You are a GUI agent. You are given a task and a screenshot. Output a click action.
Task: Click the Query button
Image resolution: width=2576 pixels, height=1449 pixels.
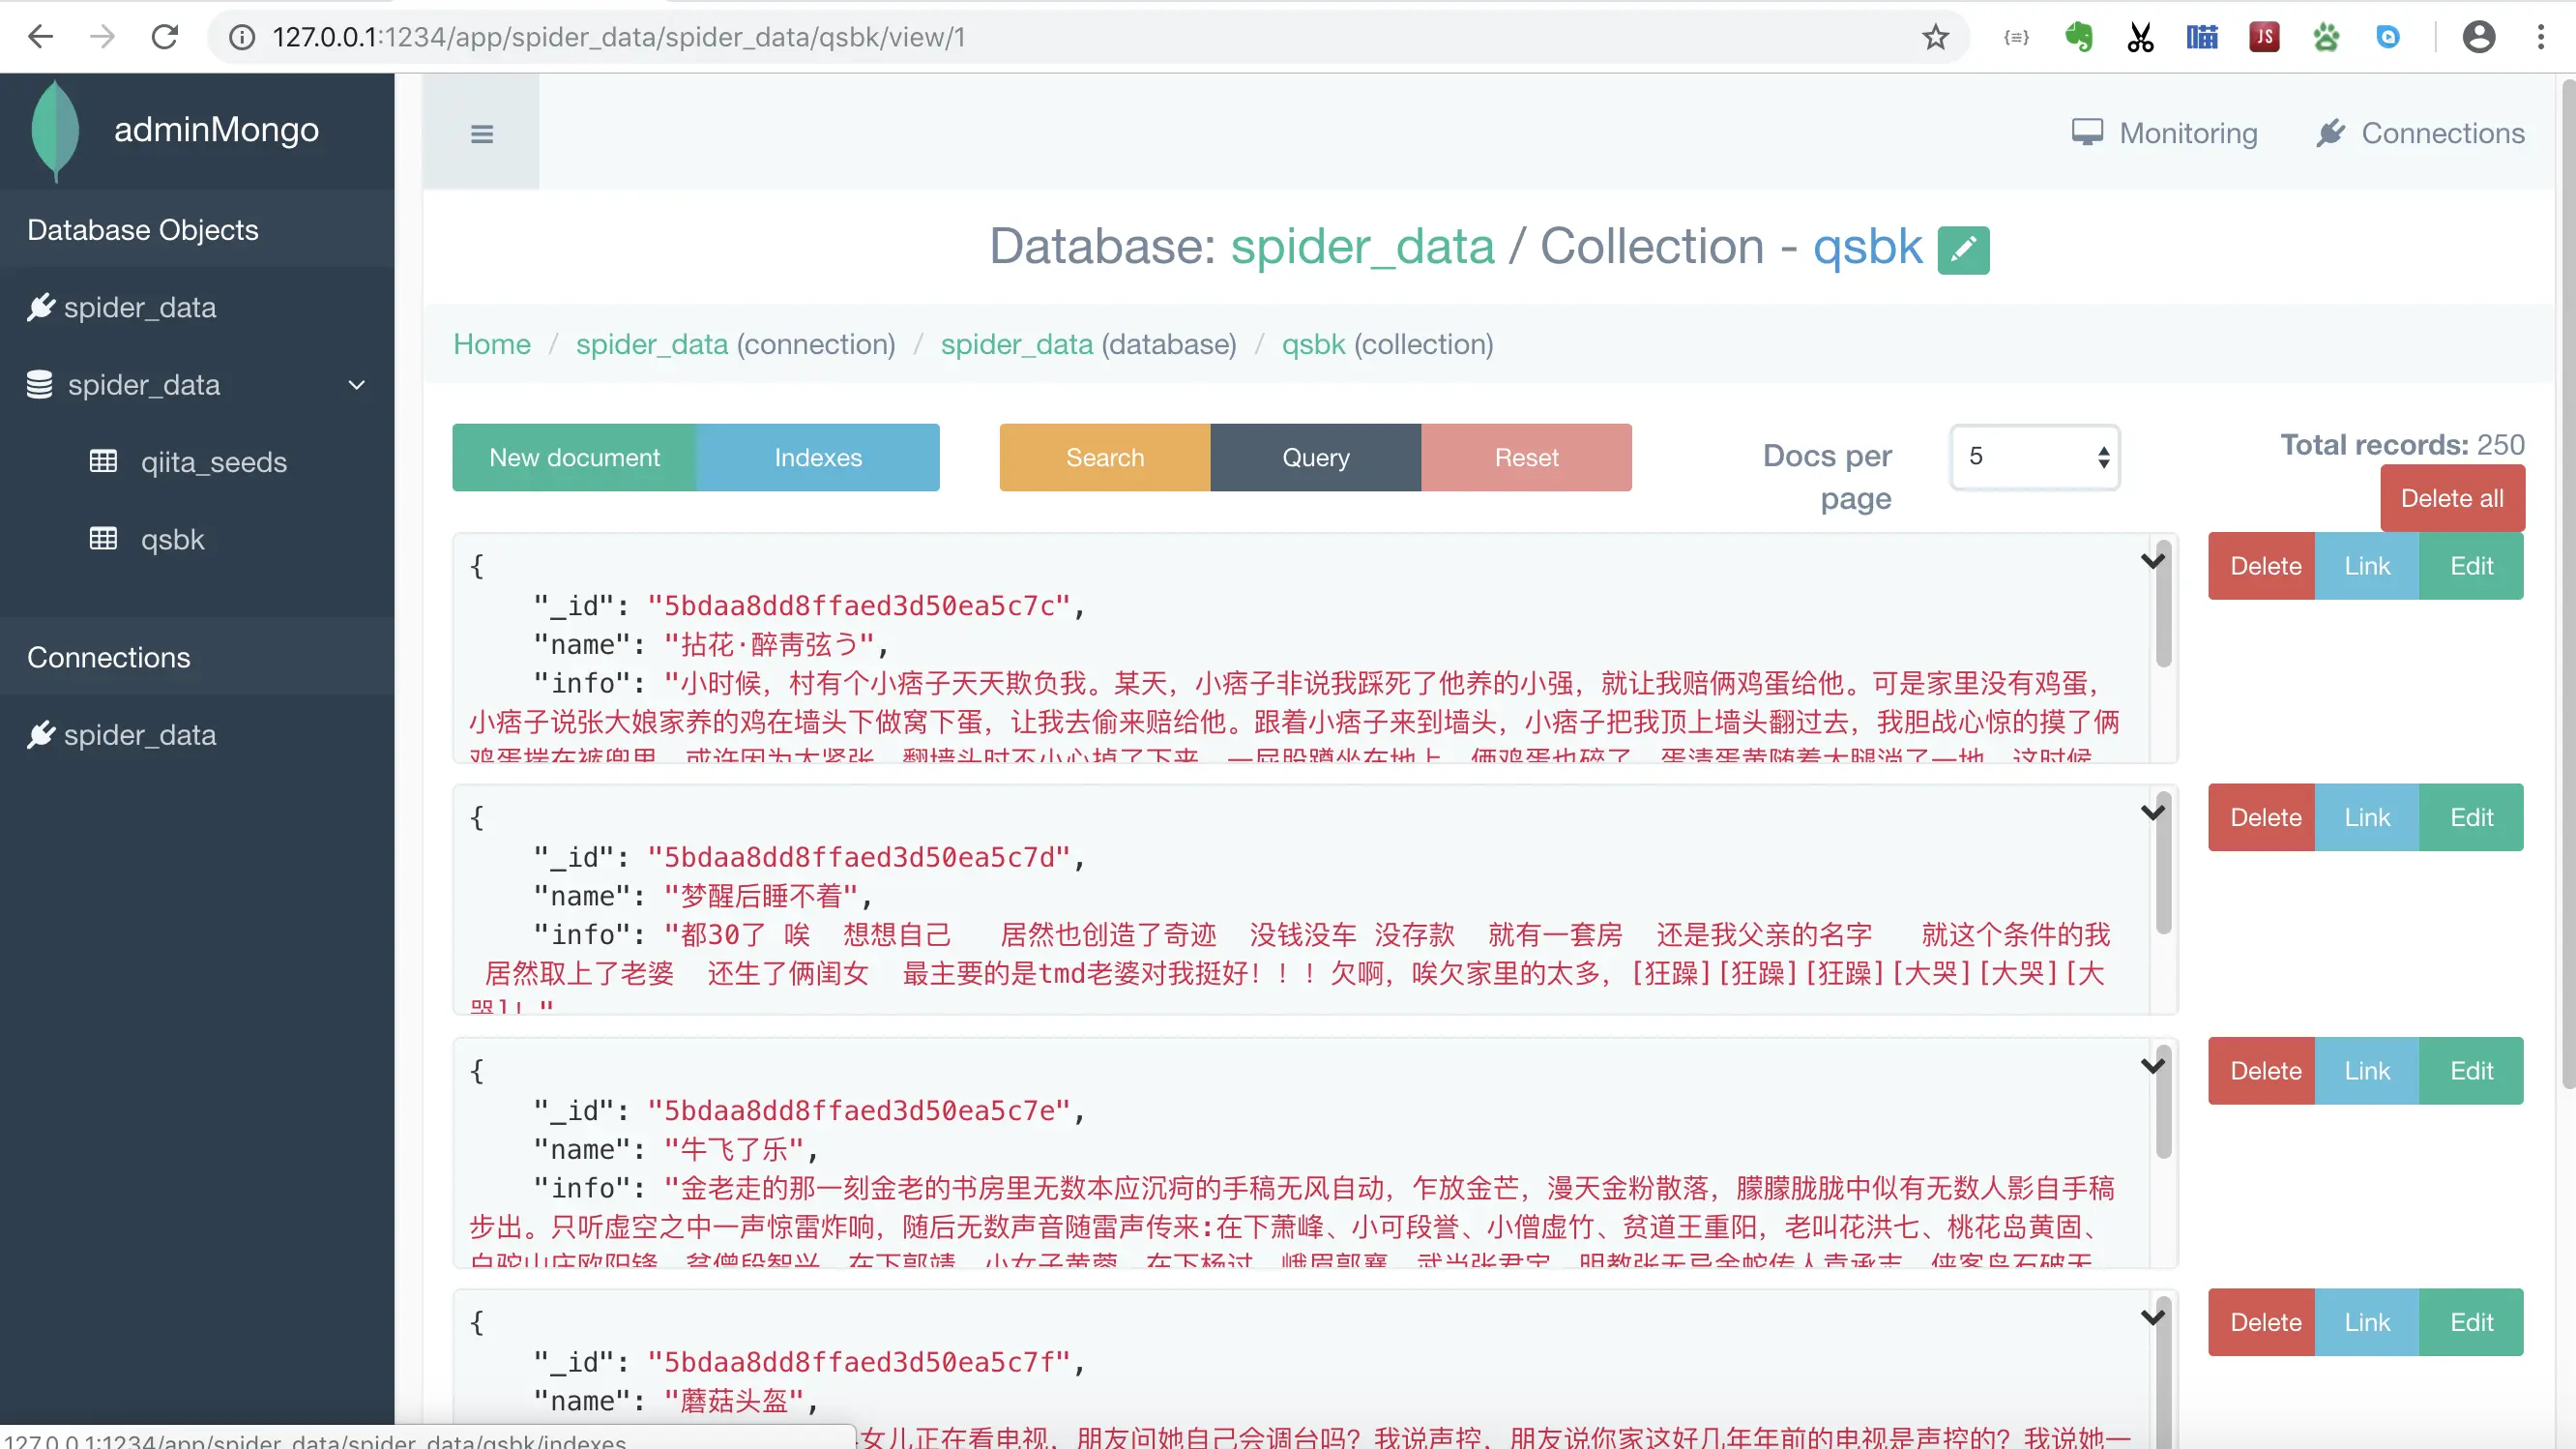(x=1316, y=457)
